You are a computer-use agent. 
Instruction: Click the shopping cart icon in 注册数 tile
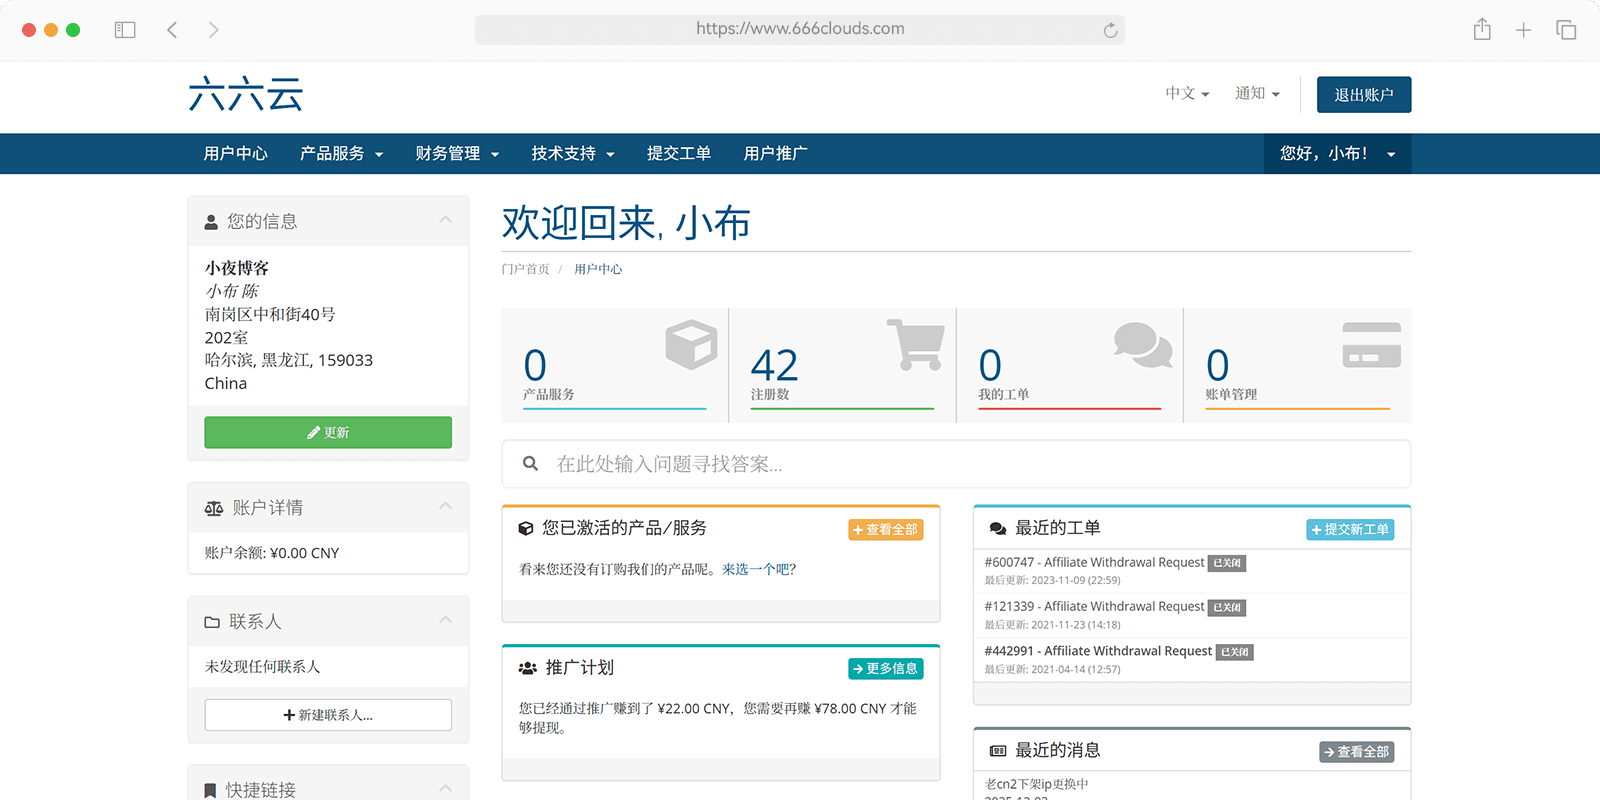coord(915,345)
